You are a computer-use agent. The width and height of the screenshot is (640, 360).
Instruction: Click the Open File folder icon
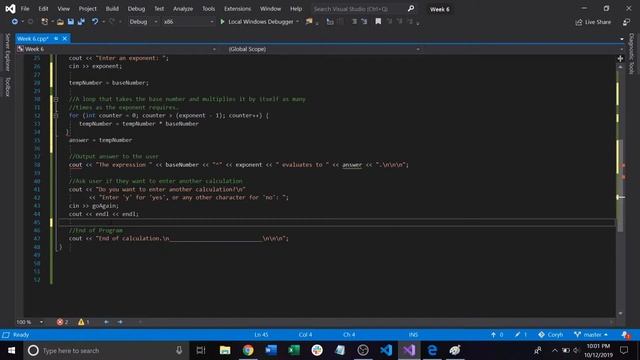[x=60, y=22]
